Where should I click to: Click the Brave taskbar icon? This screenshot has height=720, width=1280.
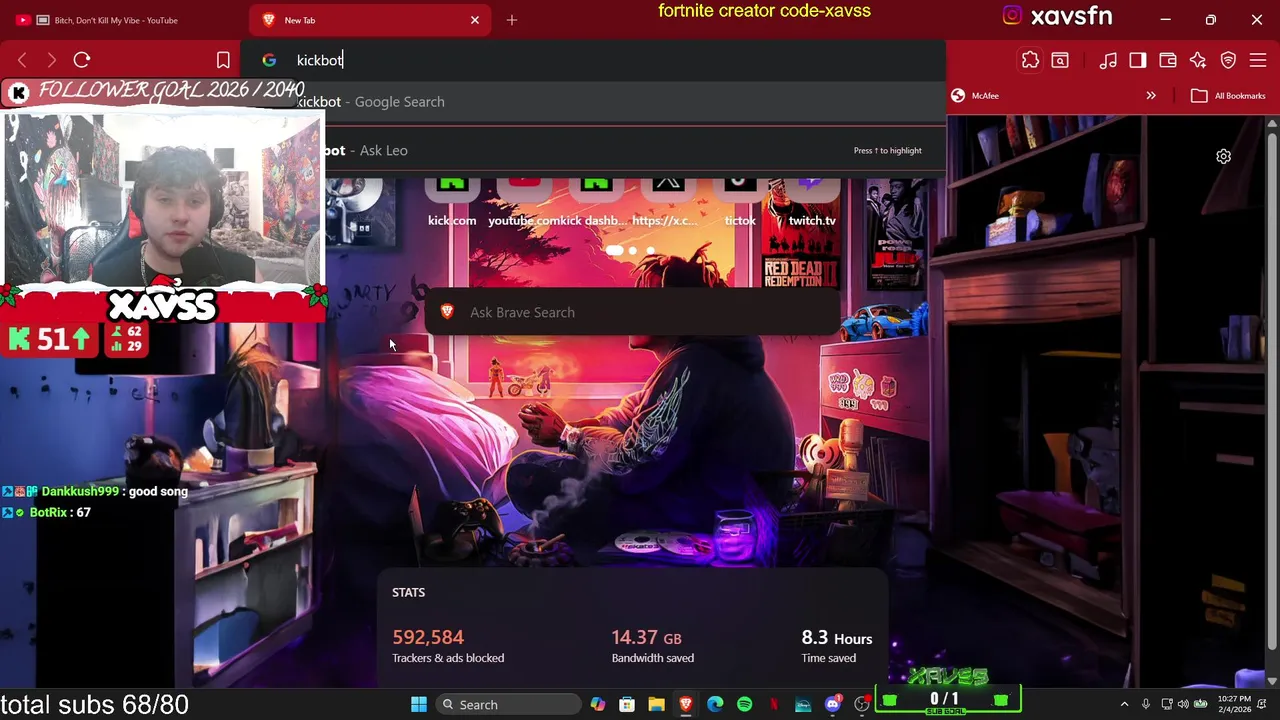(686, 705)
